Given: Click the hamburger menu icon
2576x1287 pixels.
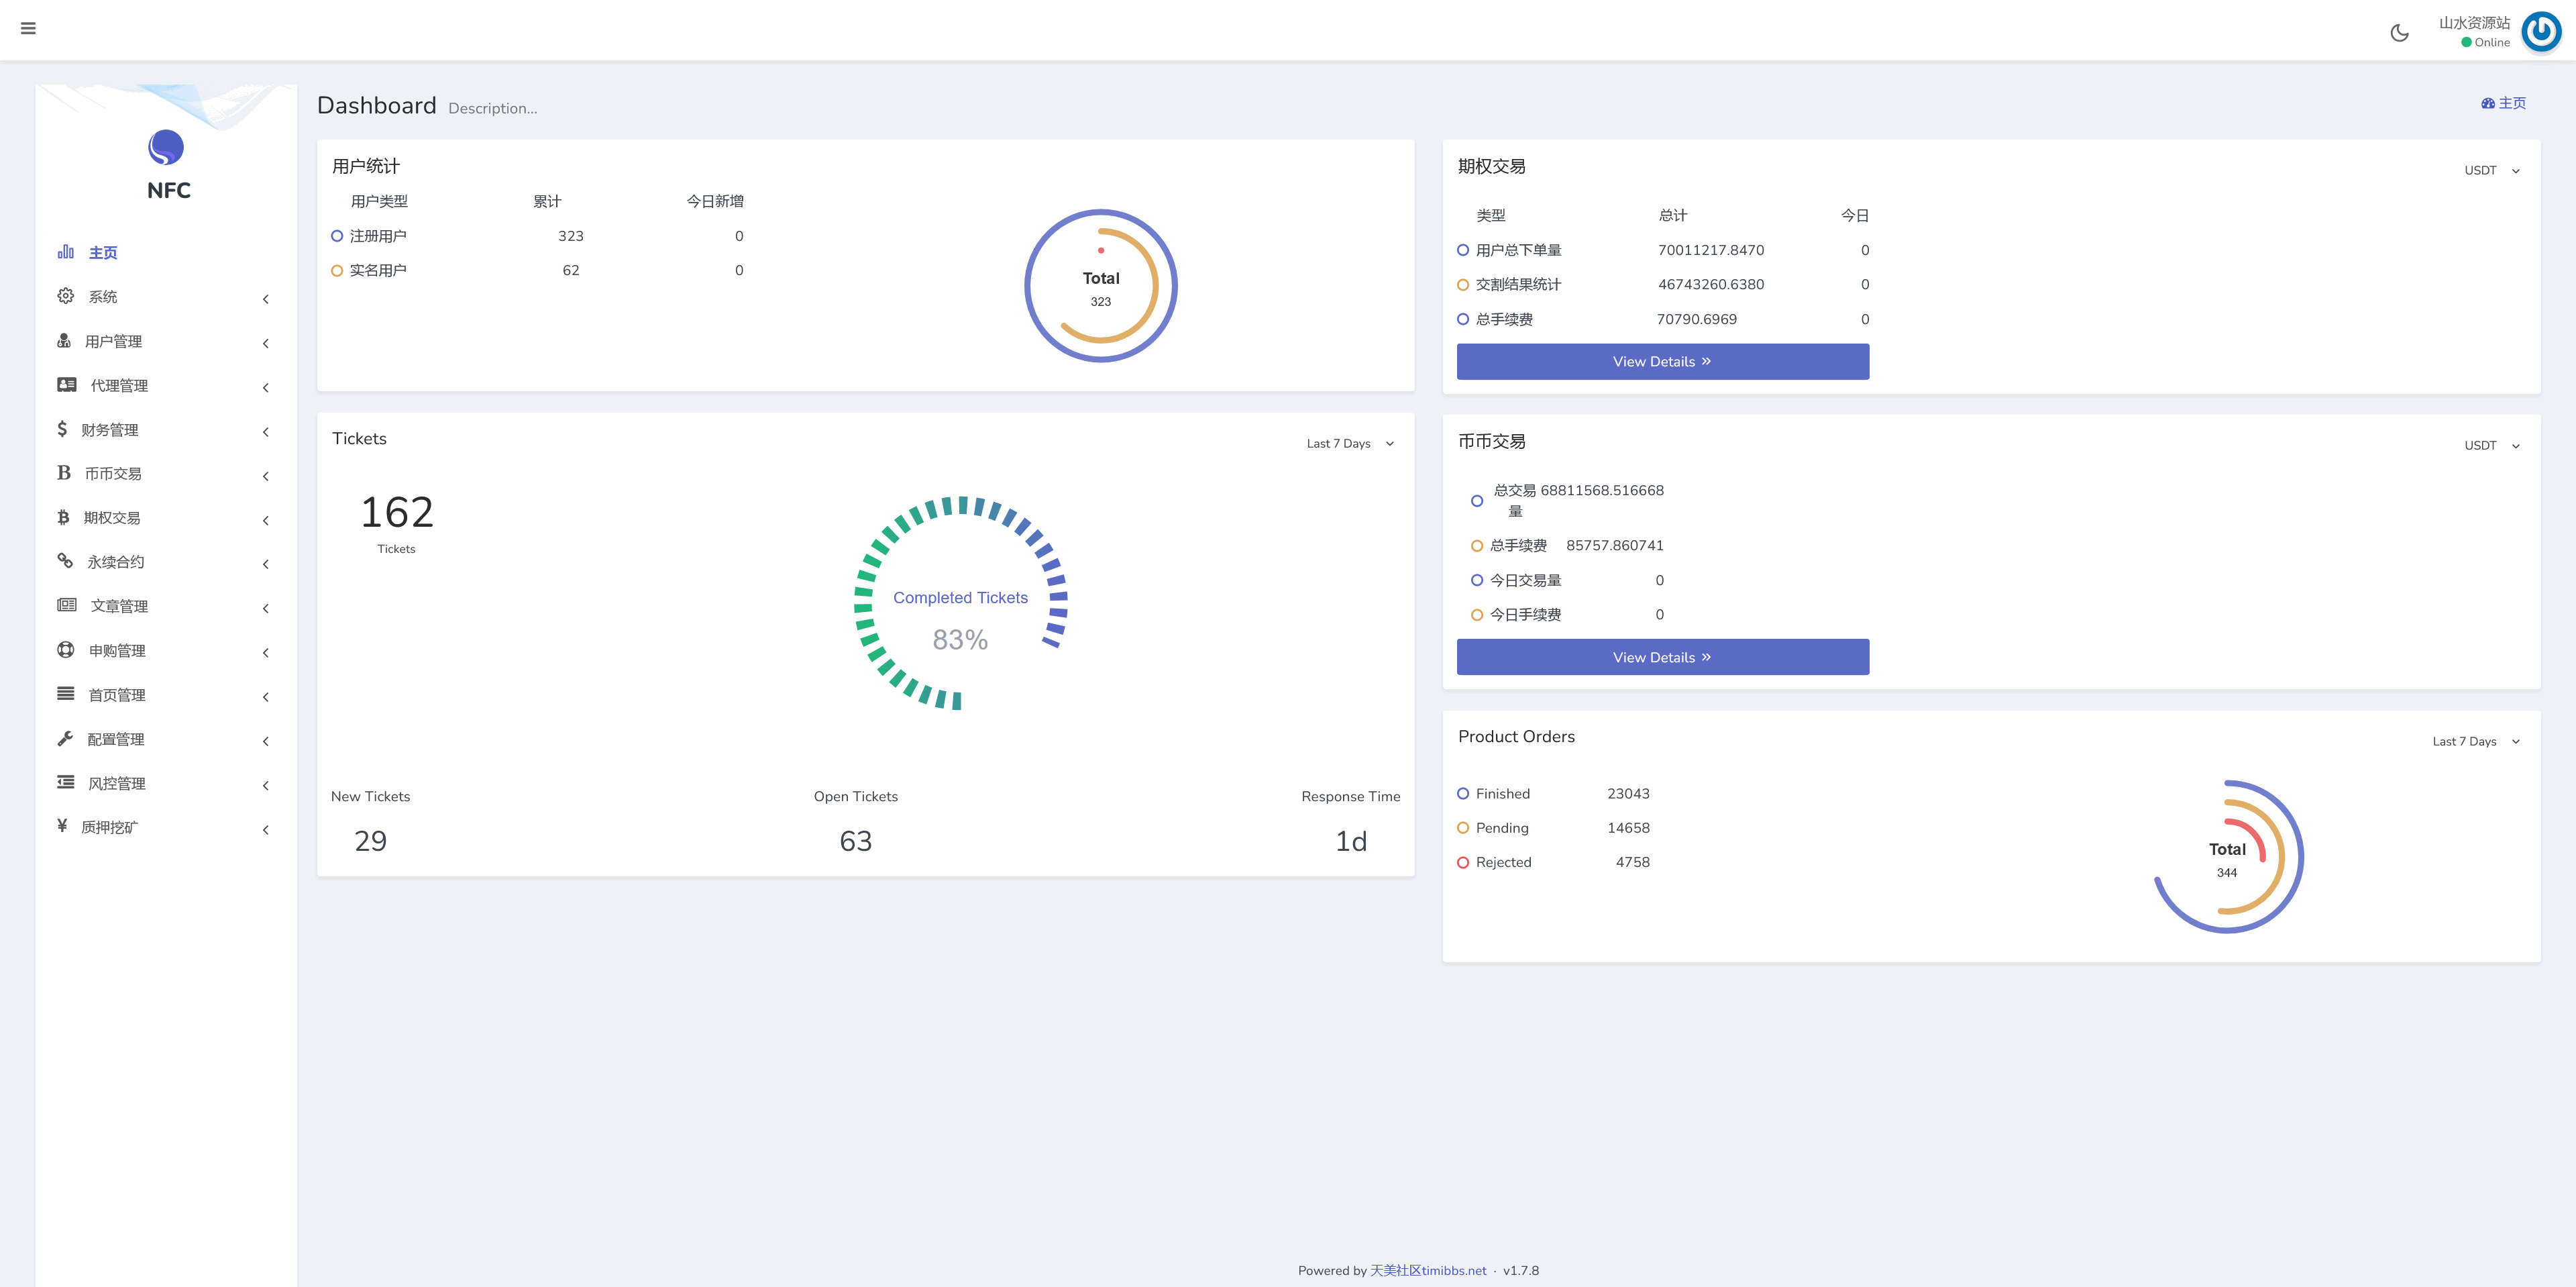Looking at the screenshot, I should [x=28, y=28].
